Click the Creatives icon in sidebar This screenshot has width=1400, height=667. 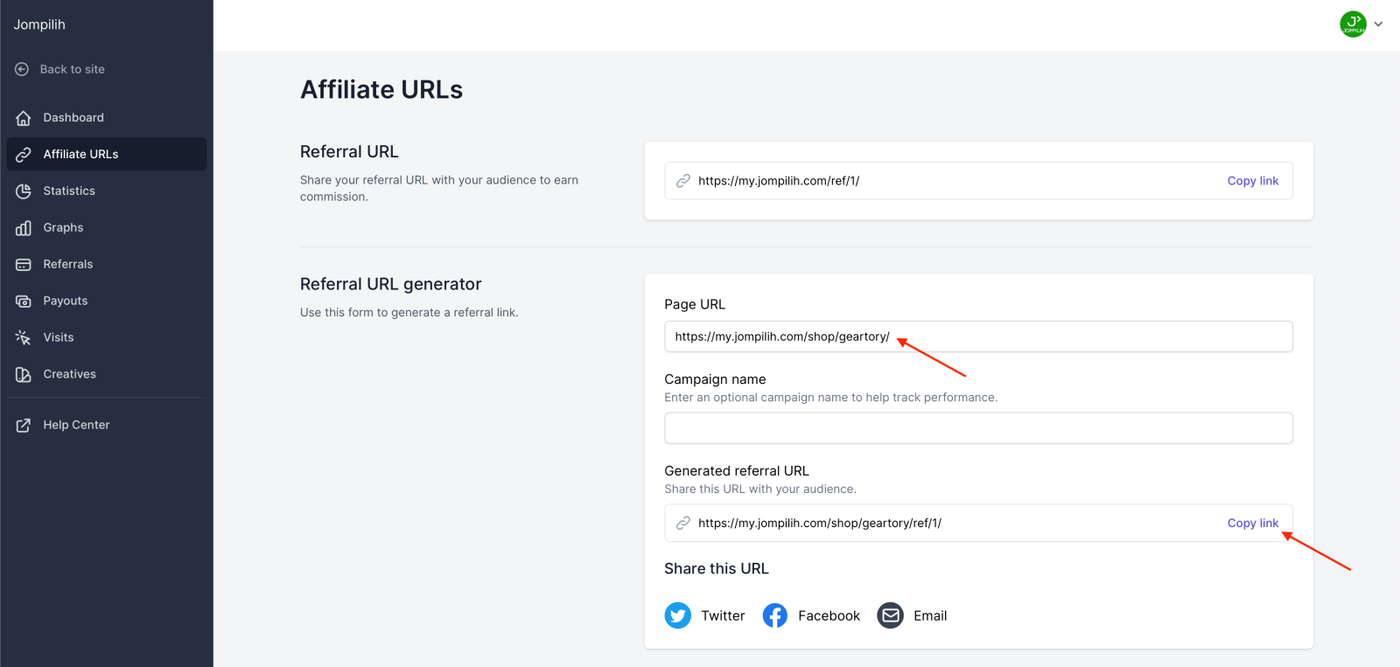pyautogui.click(x=23, y=375)
